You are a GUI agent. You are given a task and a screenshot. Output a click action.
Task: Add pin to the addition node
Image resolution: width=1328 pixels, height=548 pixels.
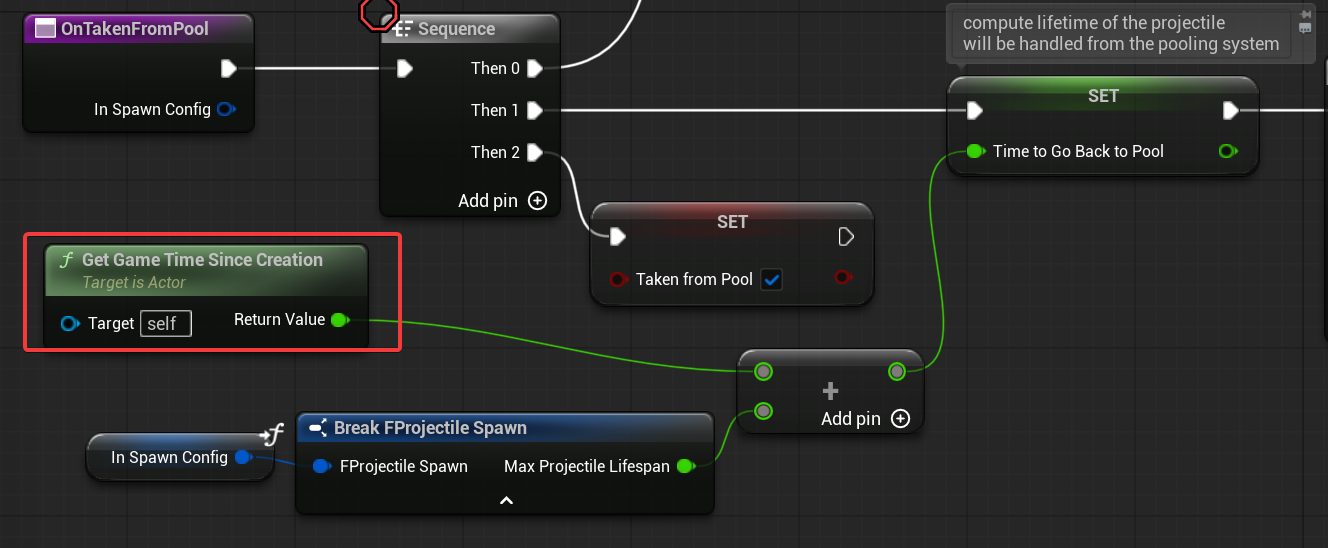click(900, 419)
